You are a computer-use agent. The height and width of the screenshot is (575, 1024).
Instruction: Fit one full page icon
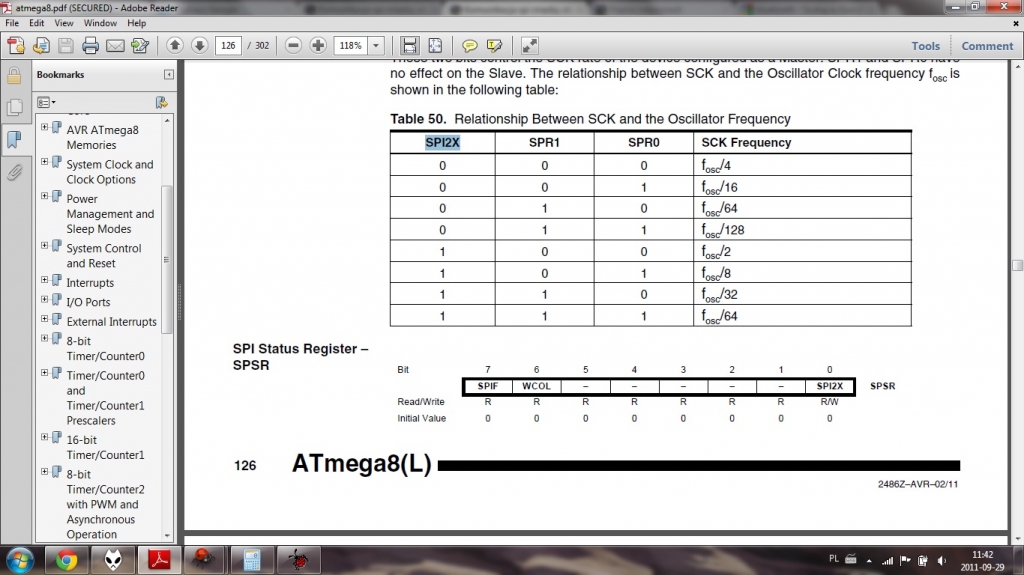pos(435,46)
